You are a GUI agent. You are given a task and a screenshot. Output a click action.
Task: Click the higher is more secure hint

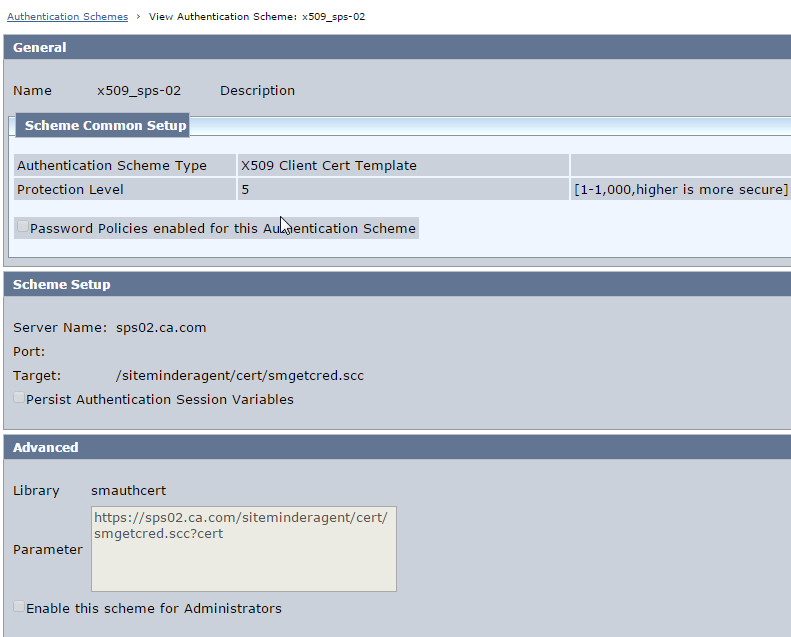(681, 190)
